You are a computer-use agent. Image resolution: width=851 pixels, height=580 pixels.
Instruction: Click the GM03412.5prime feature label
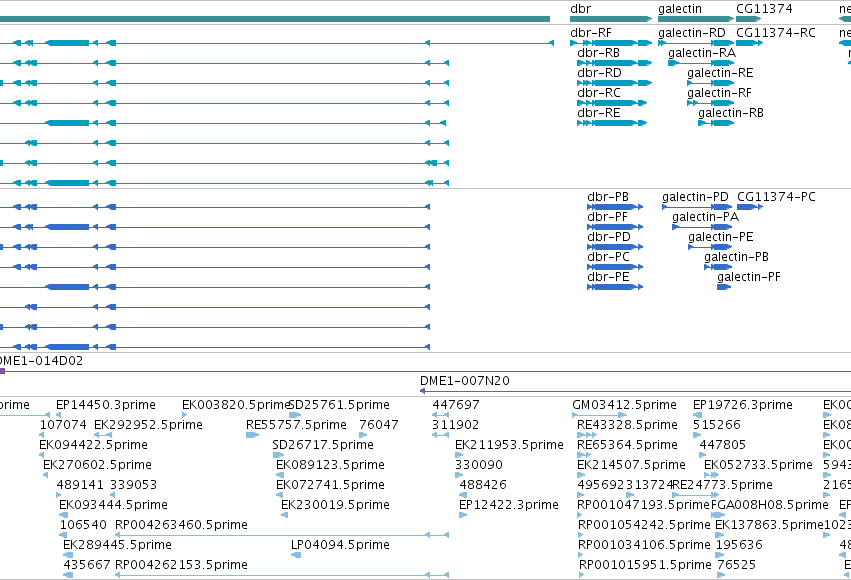click(x=624, y=405)
